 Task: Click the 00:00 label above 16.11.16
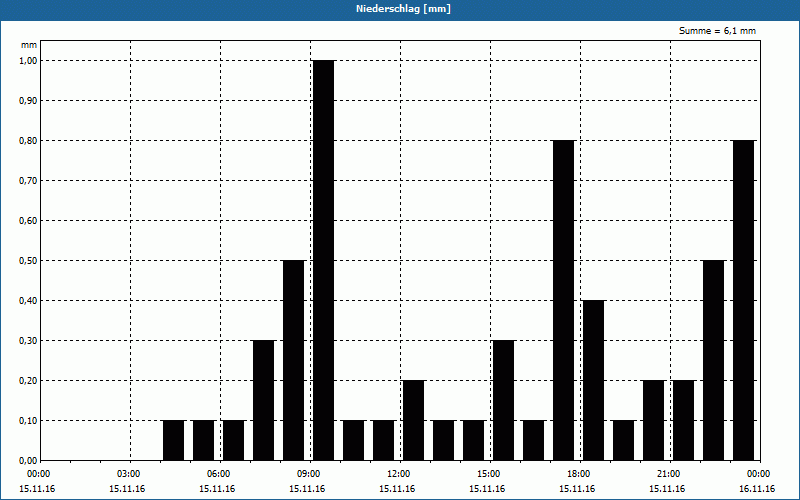tap(759, 474)
